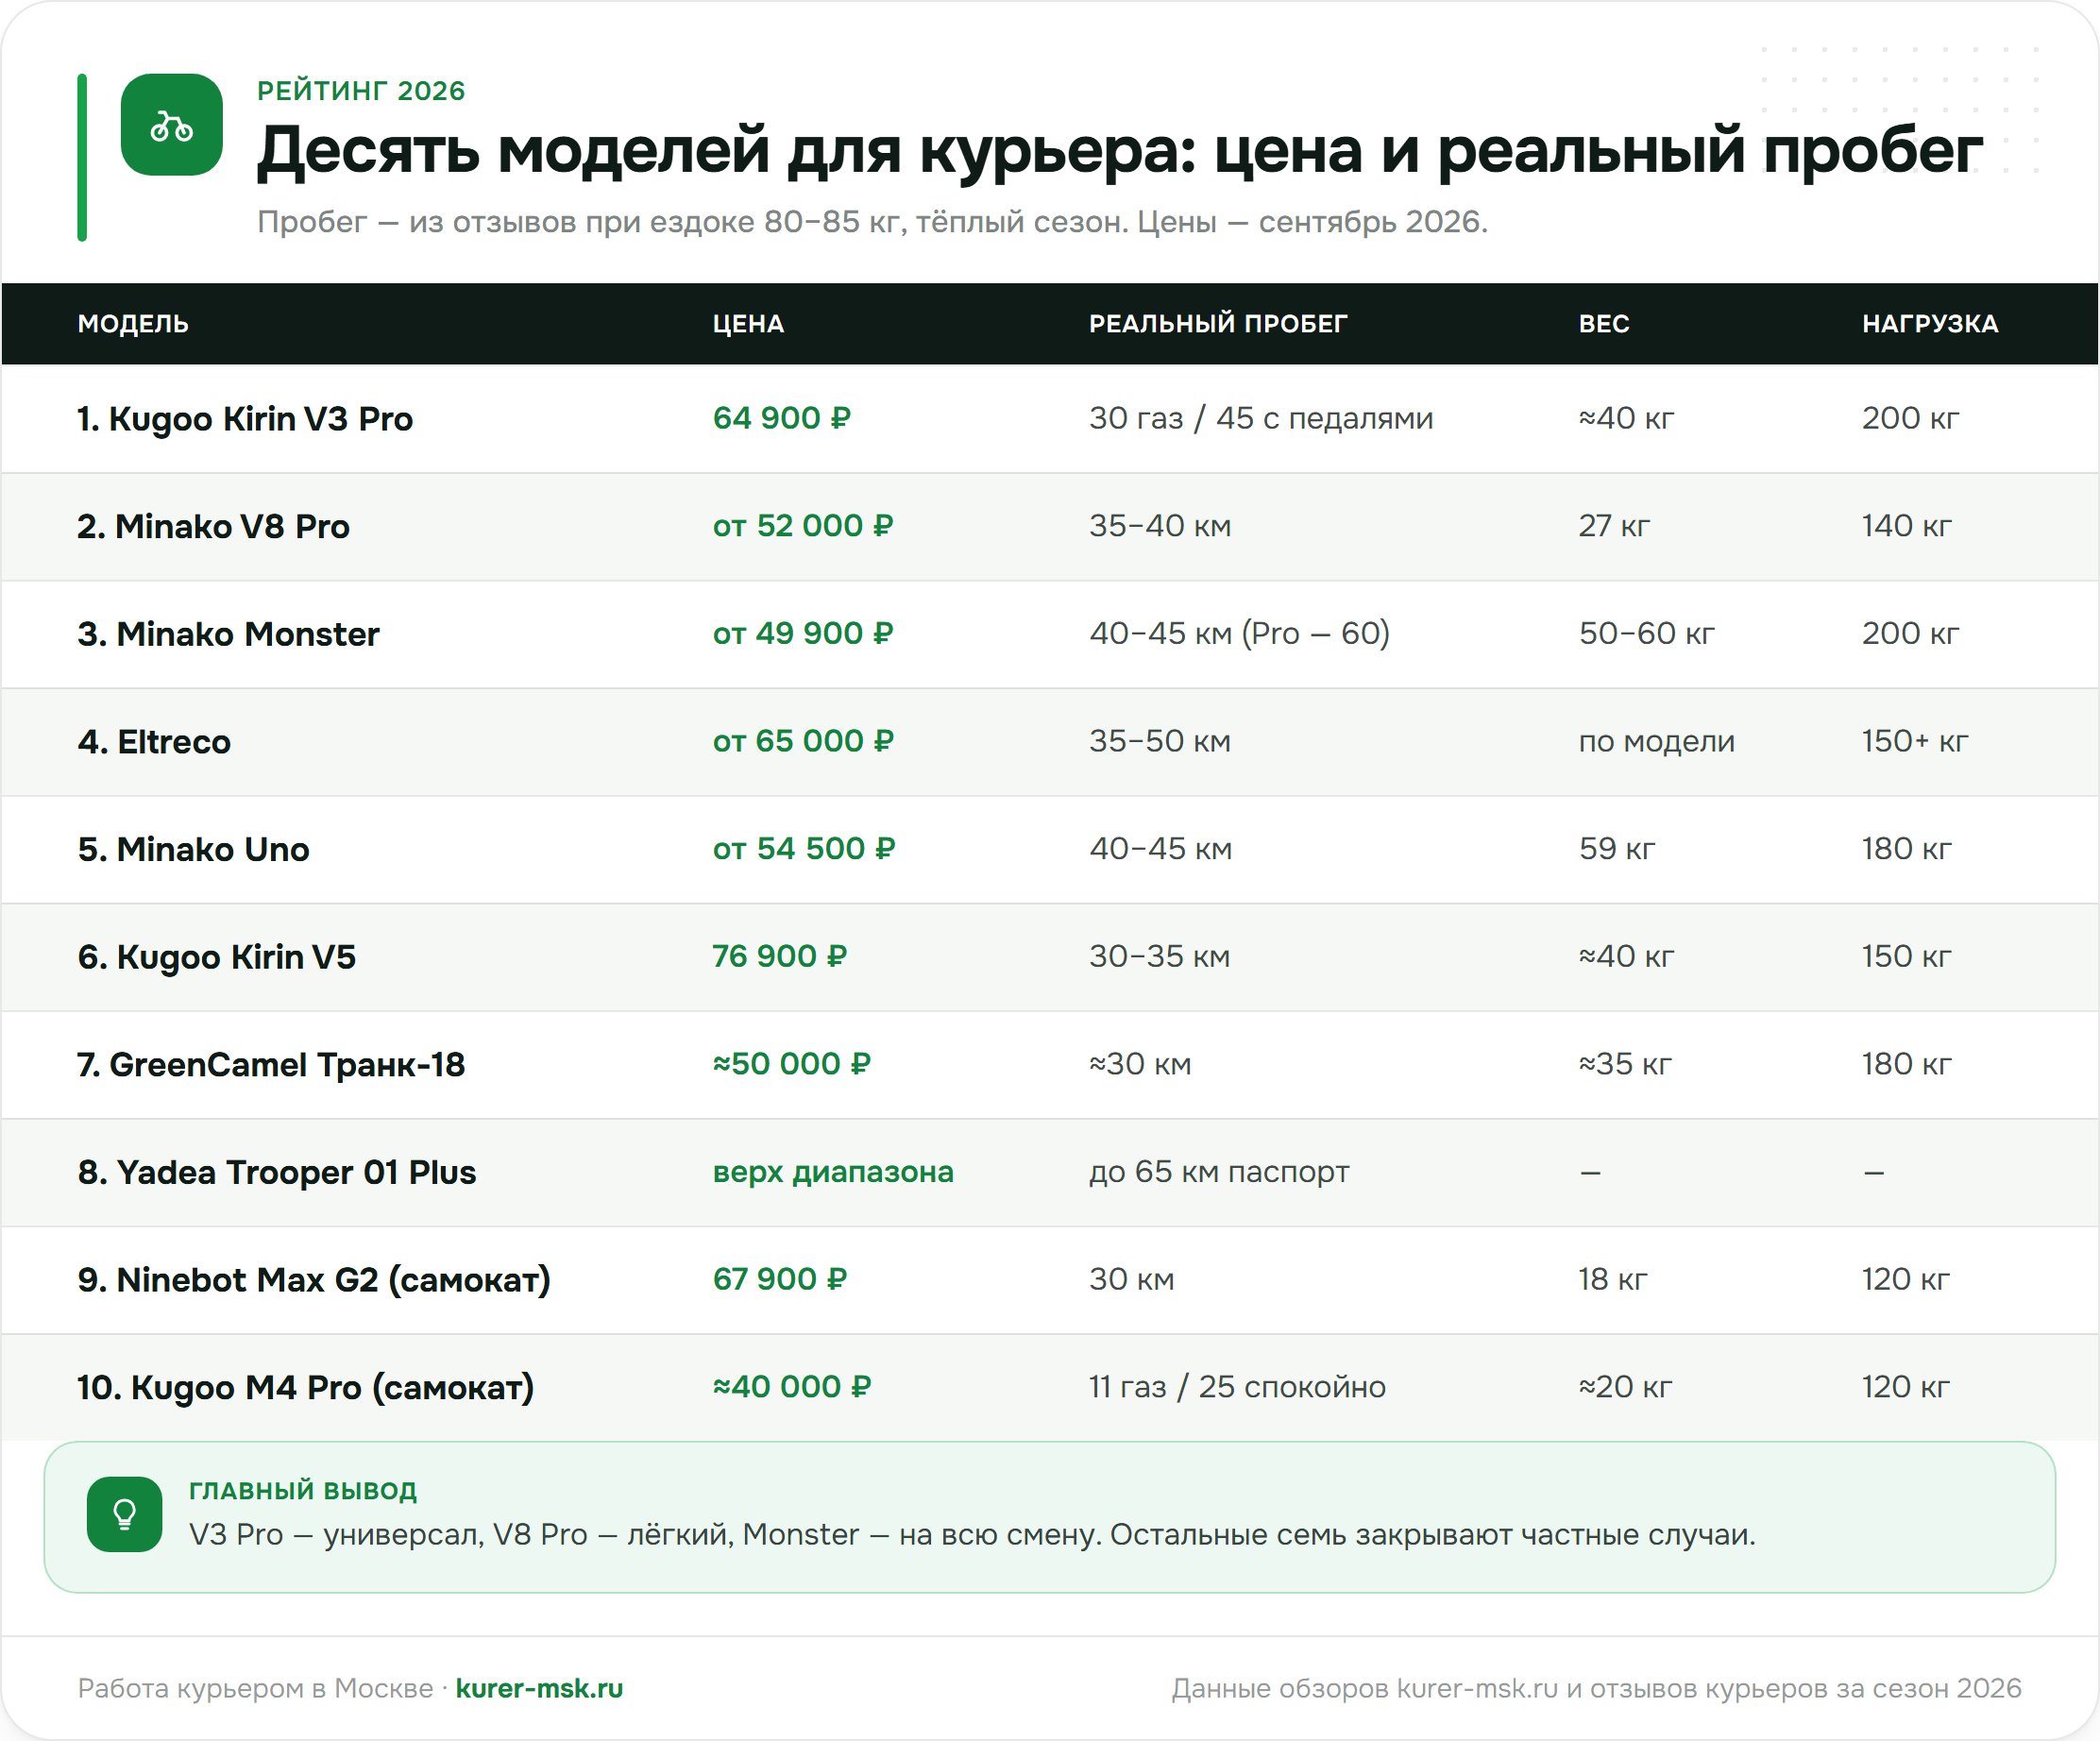Select the GreenCamel price «≈50 000 ₽»
This screenshot has width=2100, height=1741.
point(792,1064)
